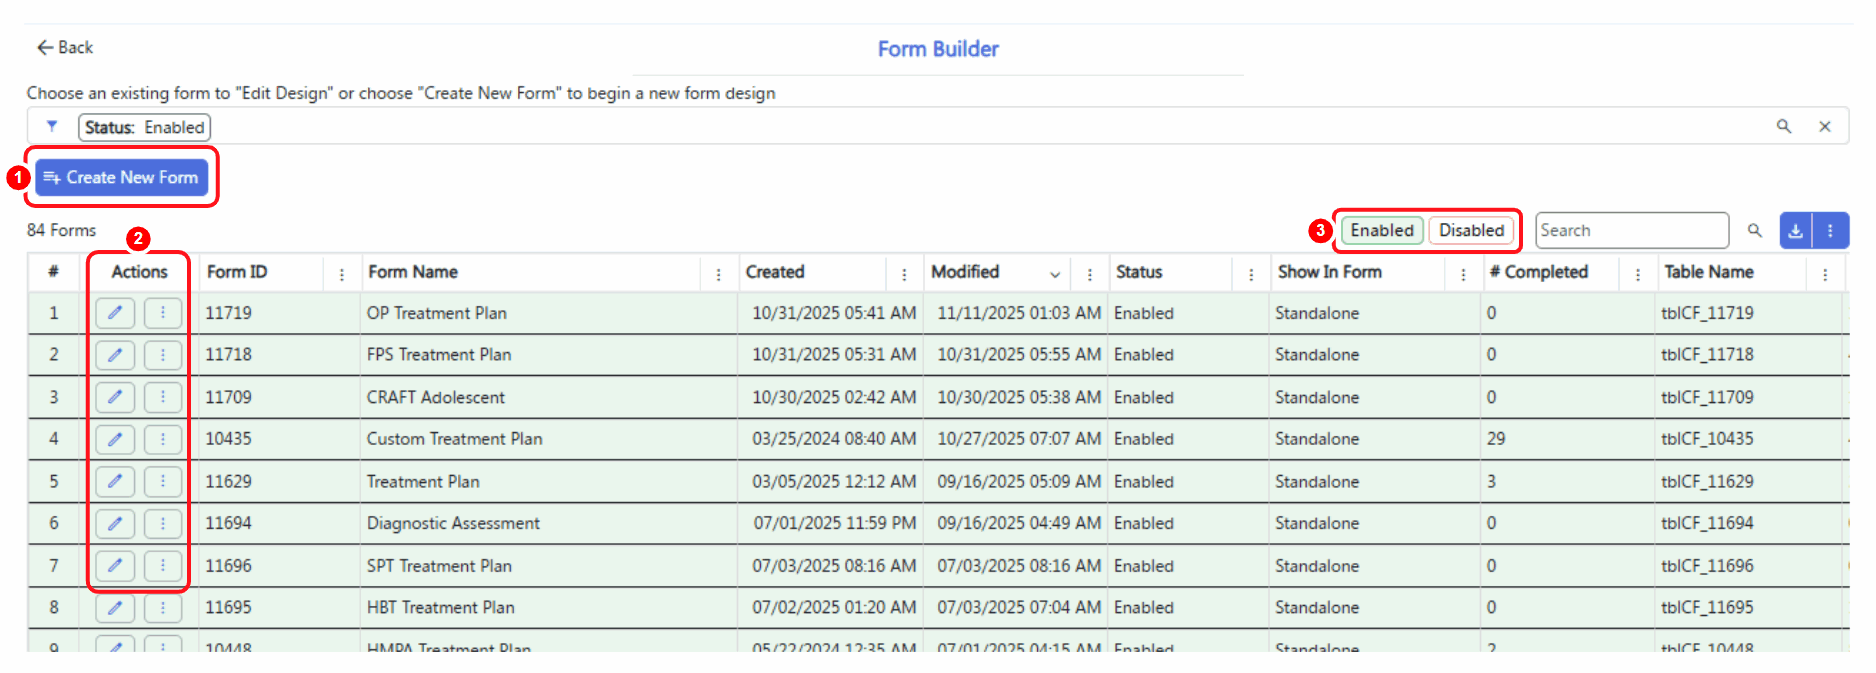1876x673 pixels.
Task: Open more actions for form 11629
Action: click(x=163, y=481)
